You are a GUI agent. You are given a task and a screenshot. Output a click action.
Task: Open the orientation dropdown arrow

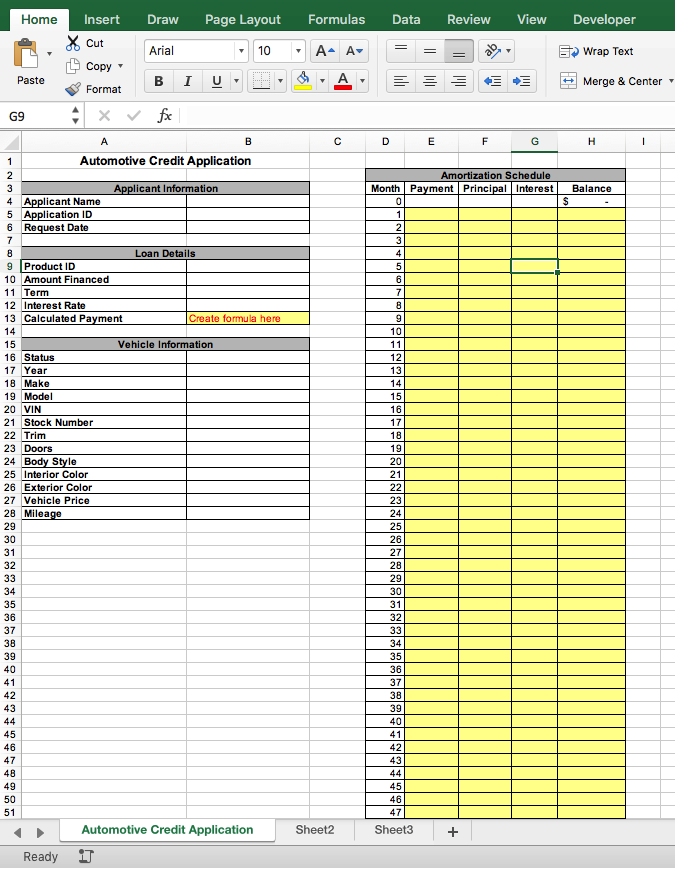coord(508,51)
